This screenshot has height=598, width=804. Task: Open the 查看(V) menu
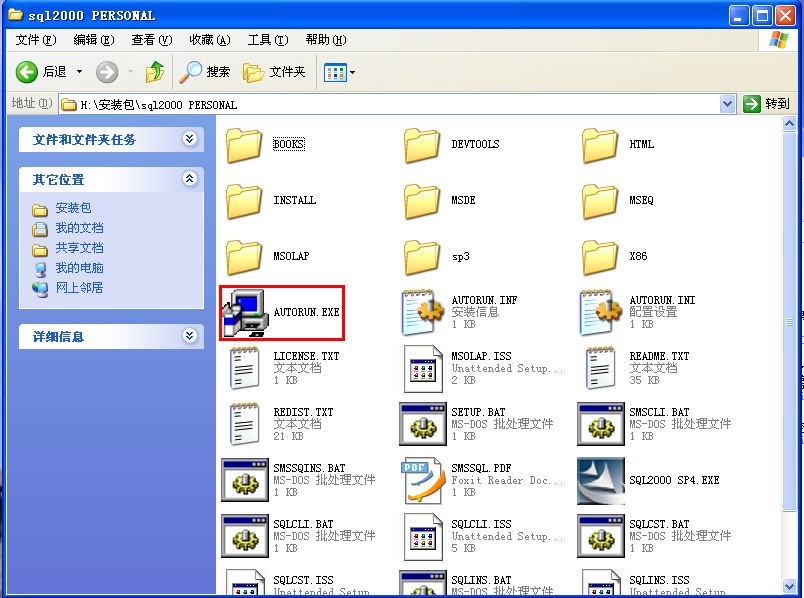click(151, 40)
